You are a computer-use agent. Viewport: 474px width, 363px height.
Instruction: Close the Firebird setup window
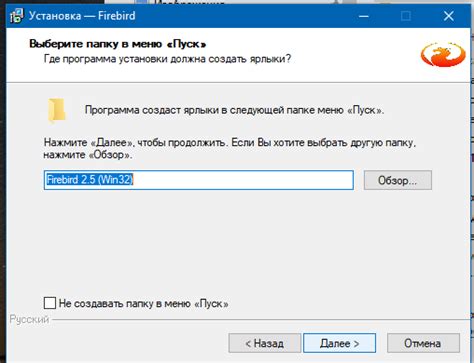point(448,16)
